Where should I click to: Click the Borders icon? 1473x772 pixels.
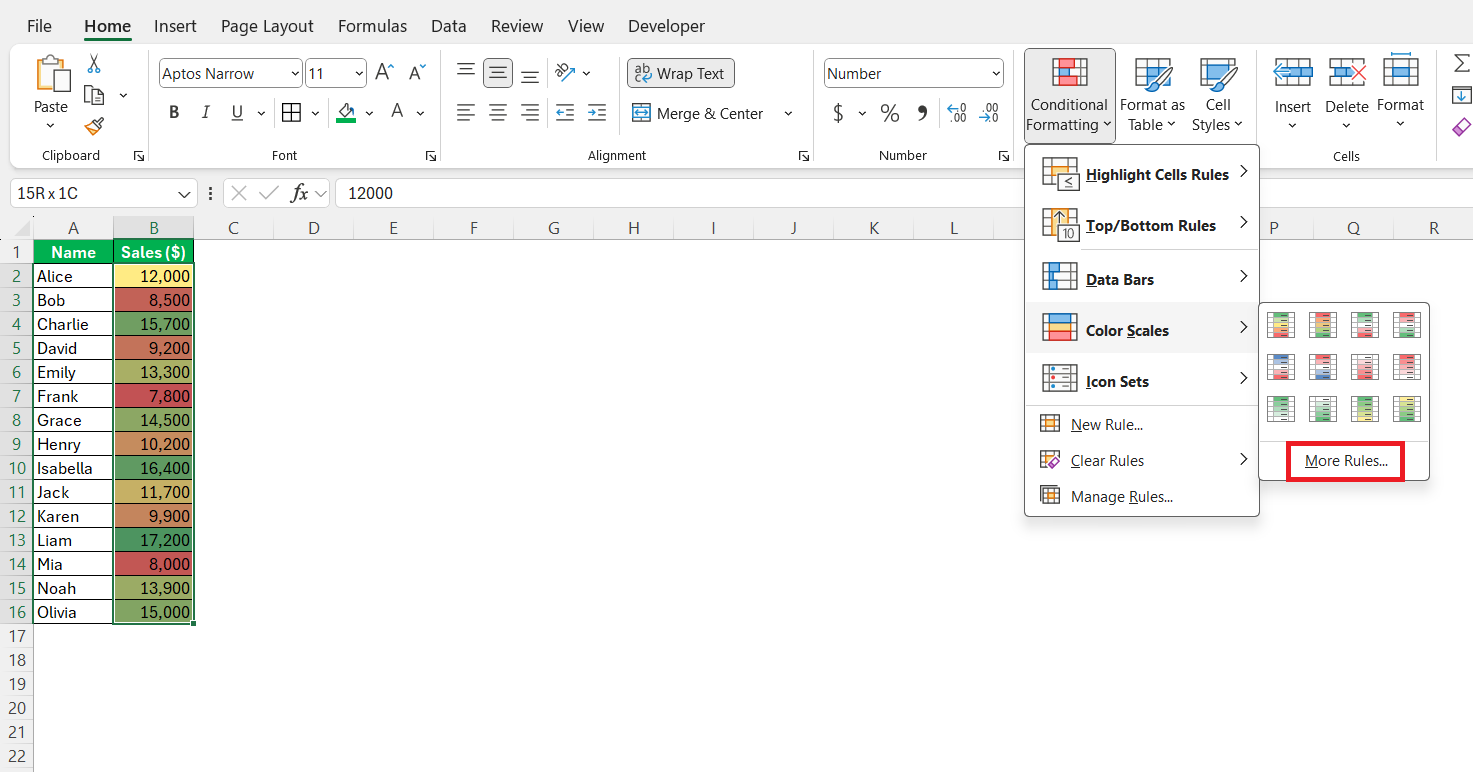(291, 113)
